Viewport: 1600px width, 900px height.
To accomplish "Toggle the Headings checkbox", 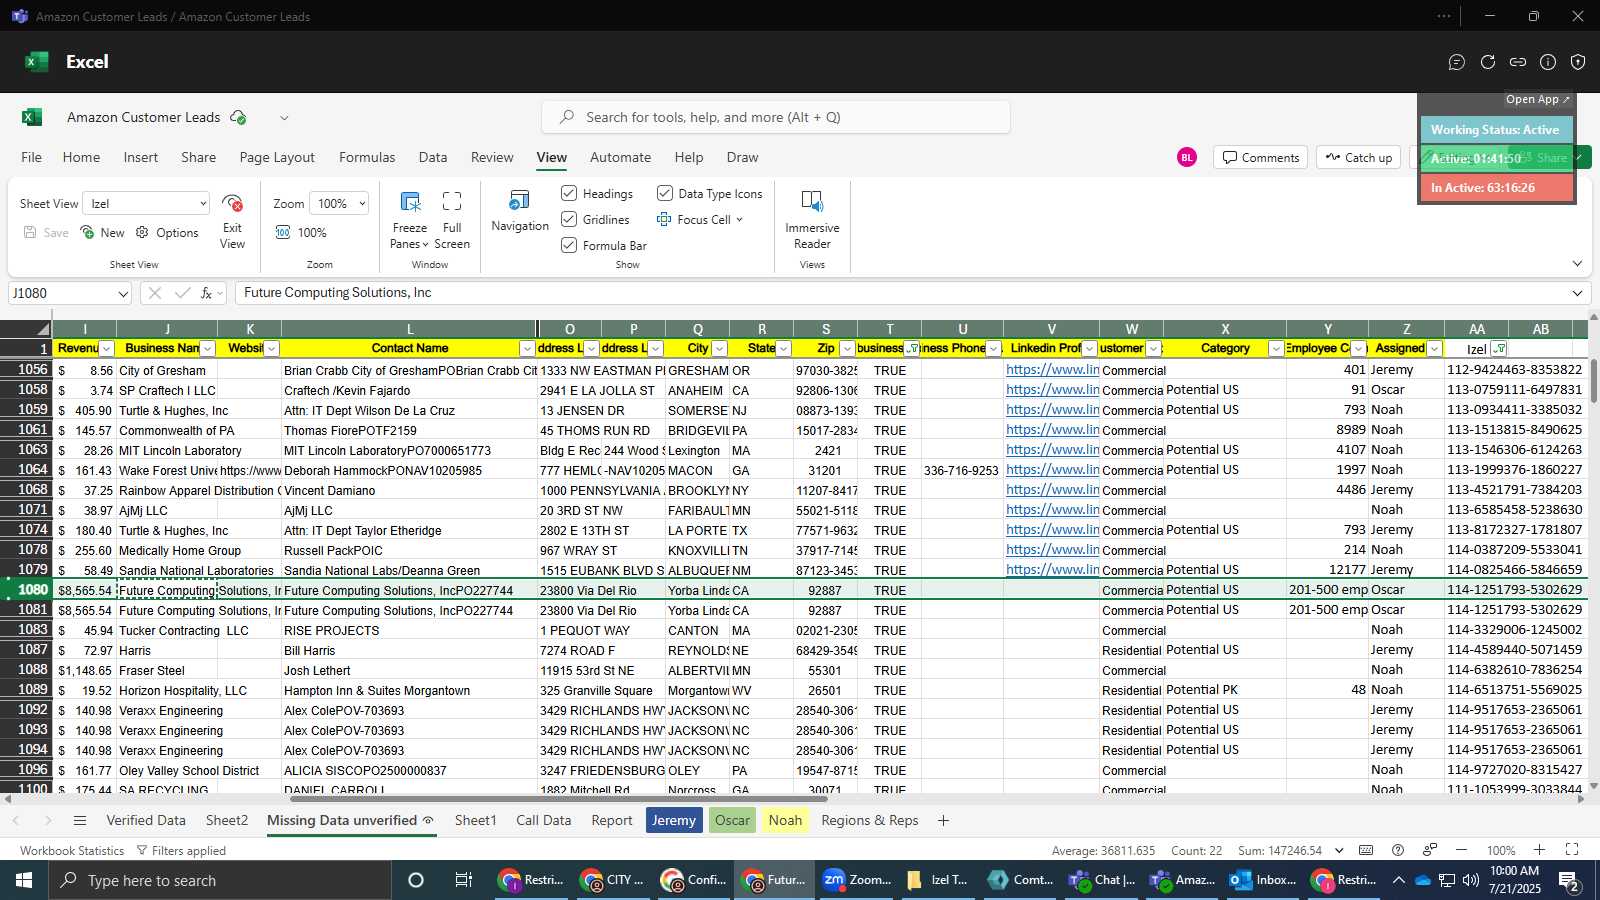I will [569, 193].
